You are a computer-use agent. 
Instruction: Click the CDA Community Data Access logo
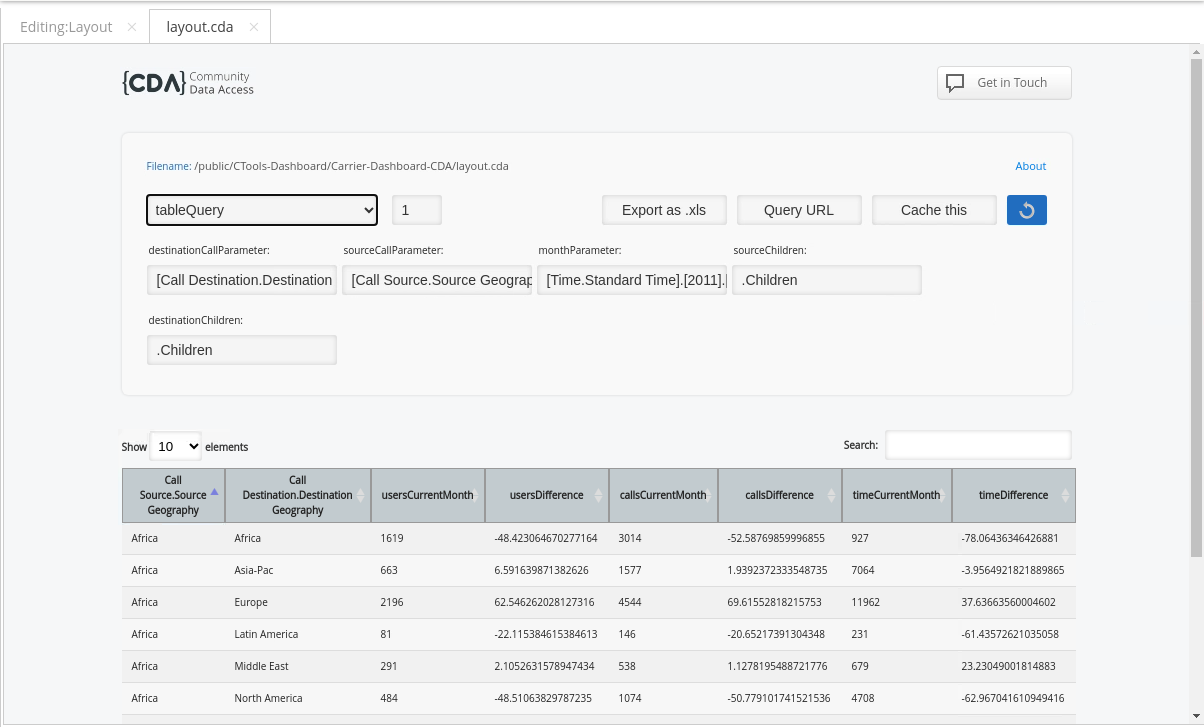188,83
